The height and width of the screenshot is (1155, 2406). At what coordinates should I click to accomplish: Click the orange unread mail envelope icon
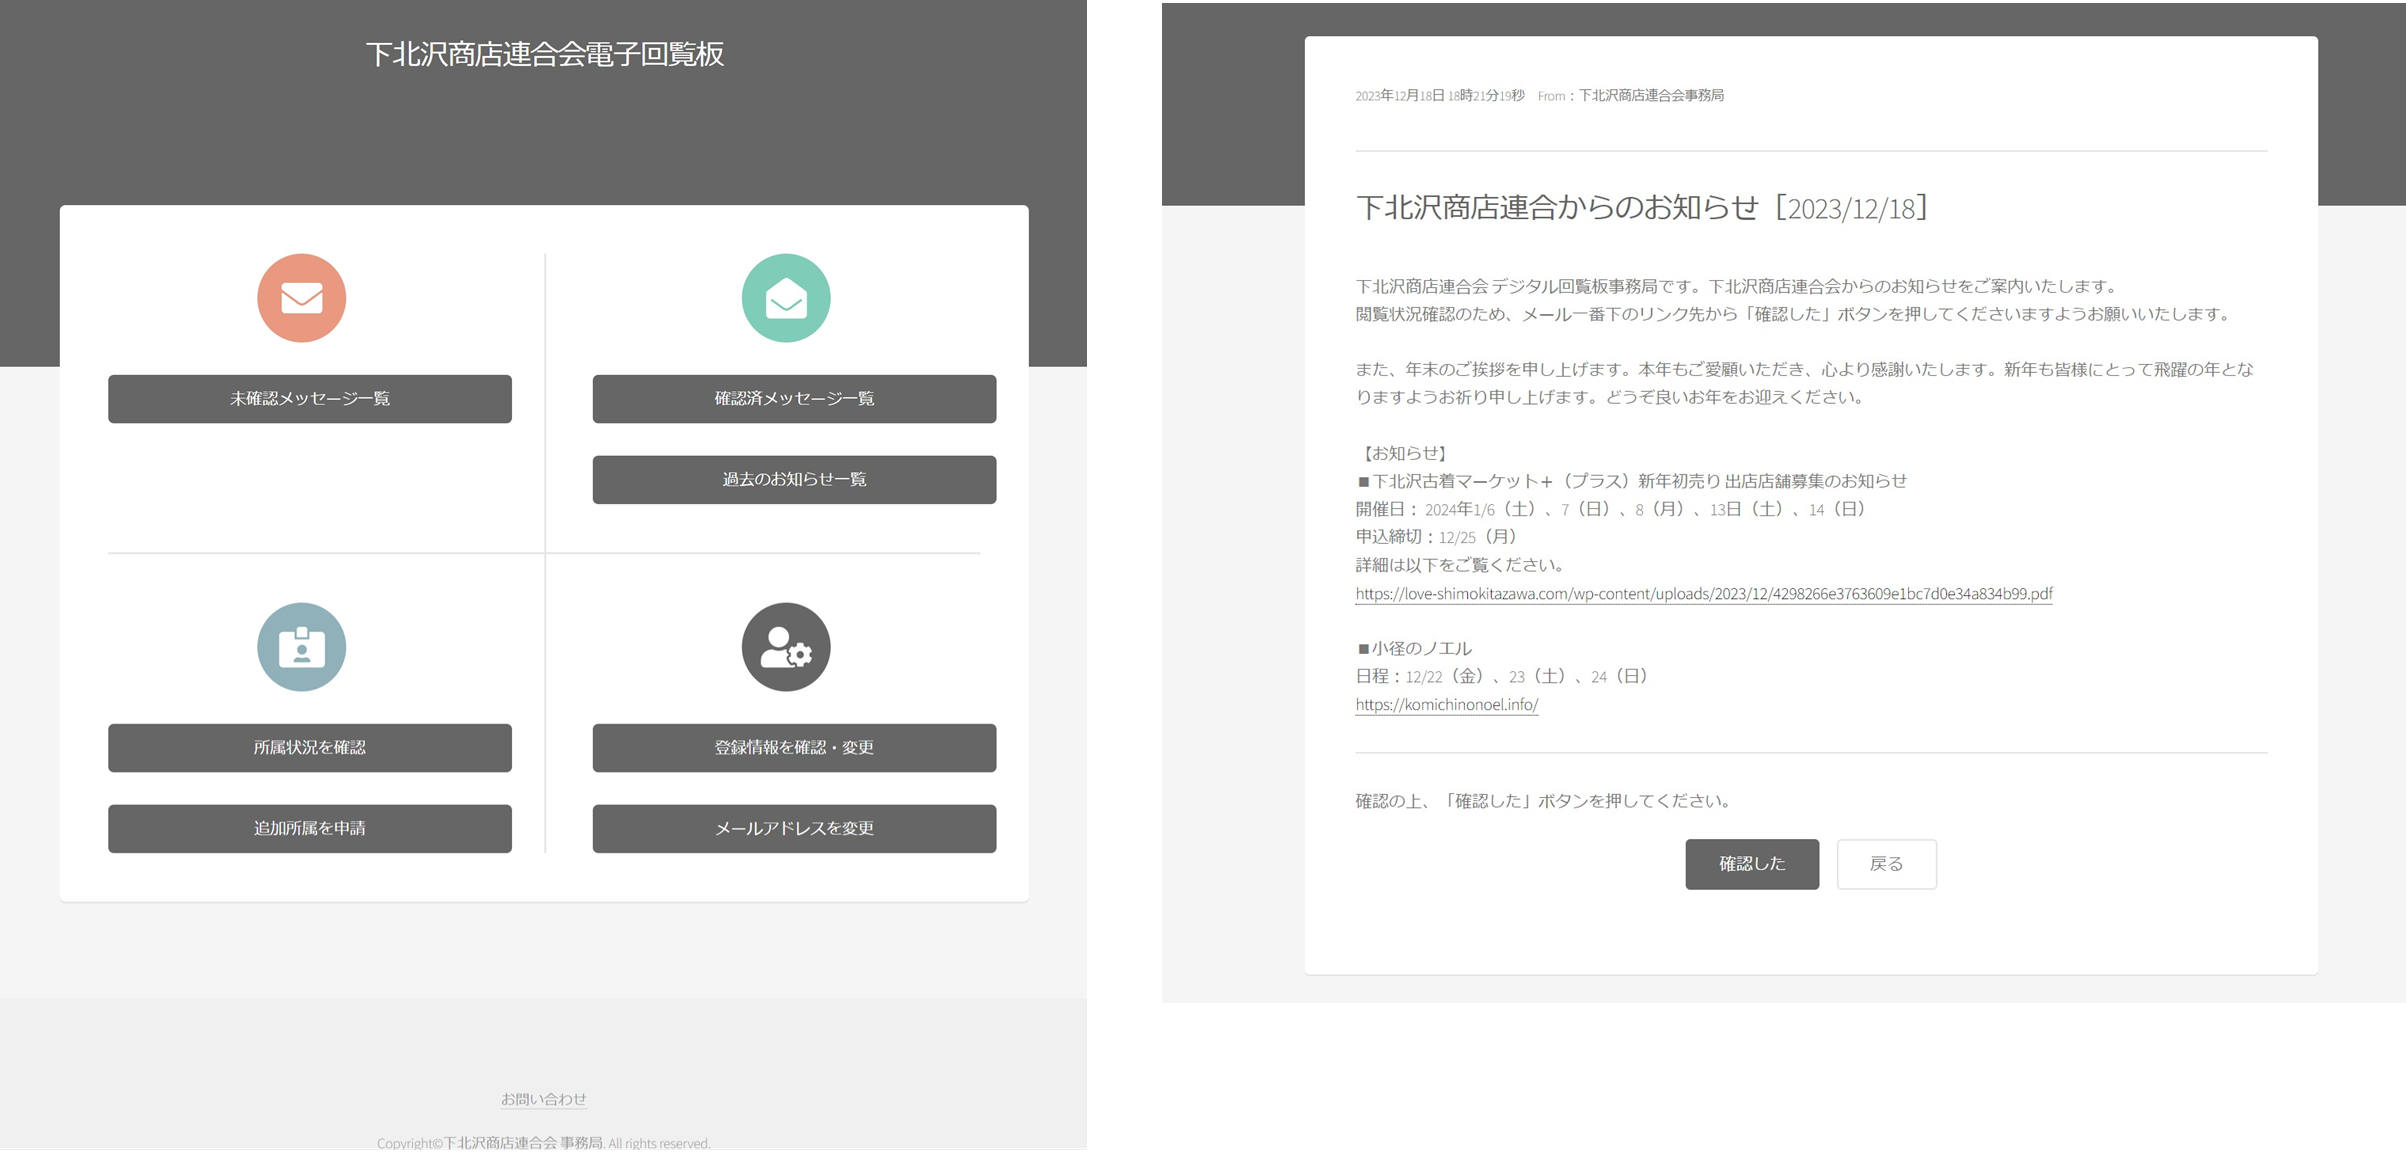(x=301, y=298)
